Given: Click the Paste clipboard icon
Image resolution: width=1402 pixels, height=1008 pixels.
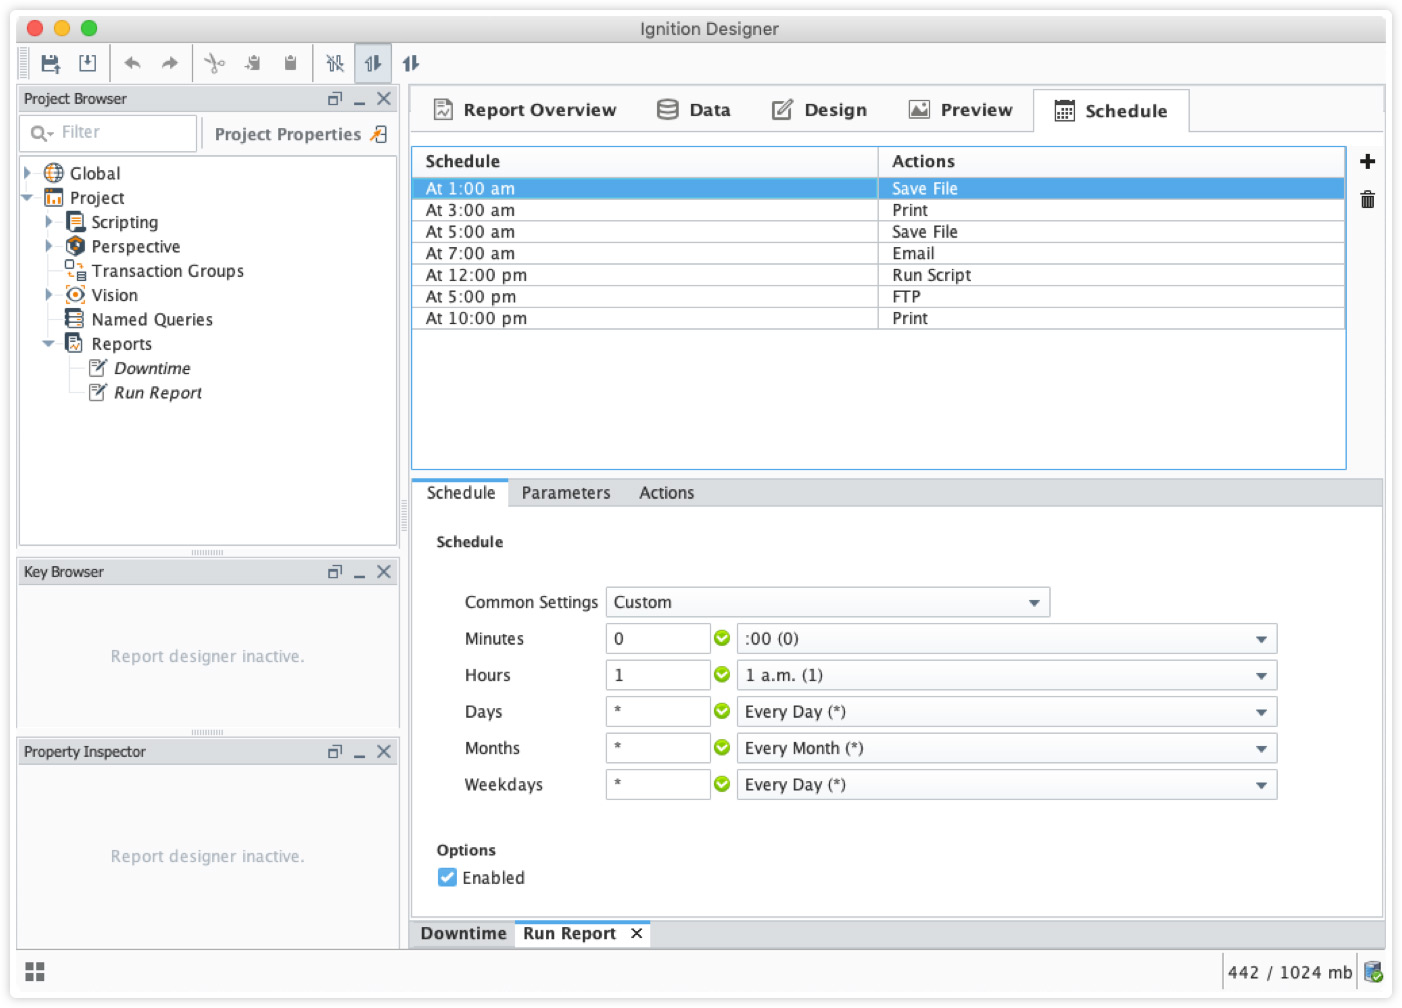Looking at the screenshot, I should [290, 64].
